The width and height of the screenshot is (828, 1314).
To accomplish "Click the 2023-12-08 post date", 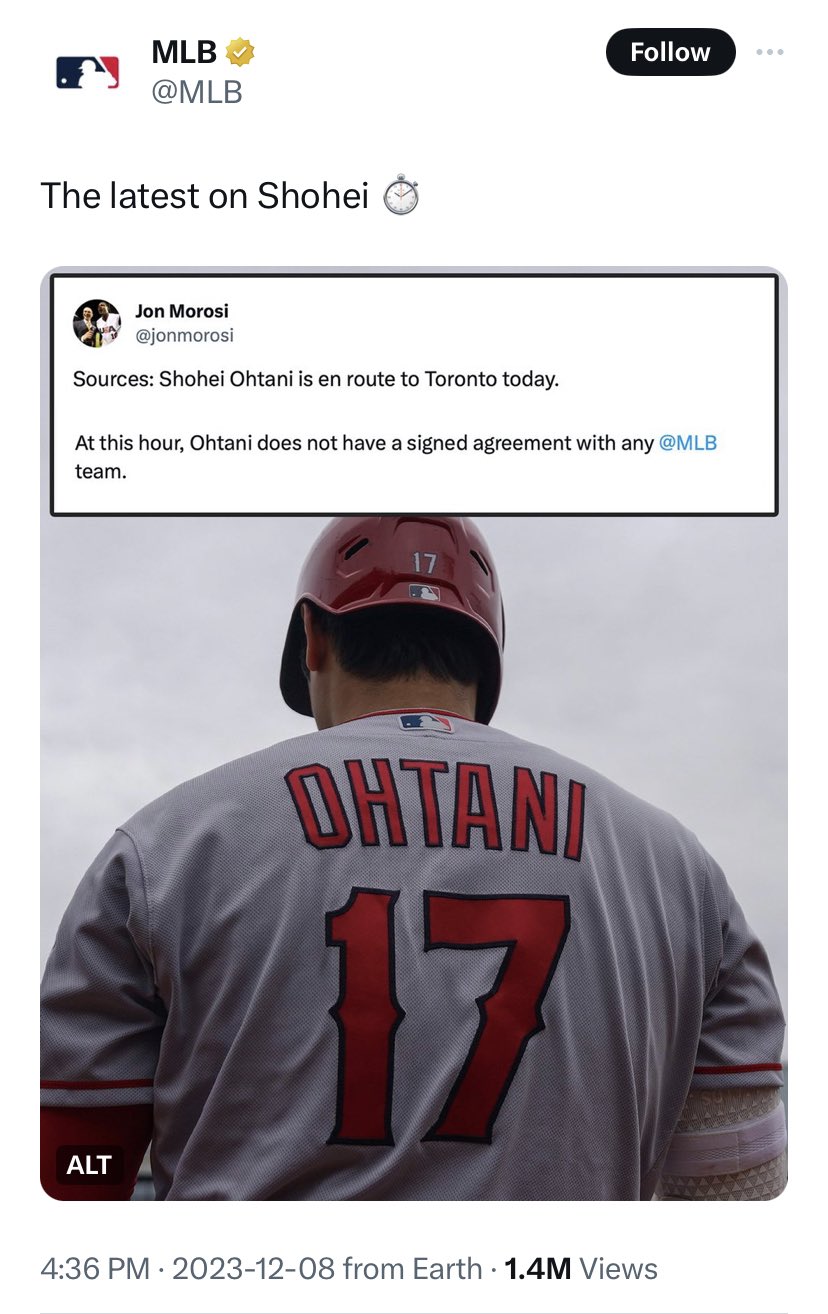I will (x=252, y=1269).
